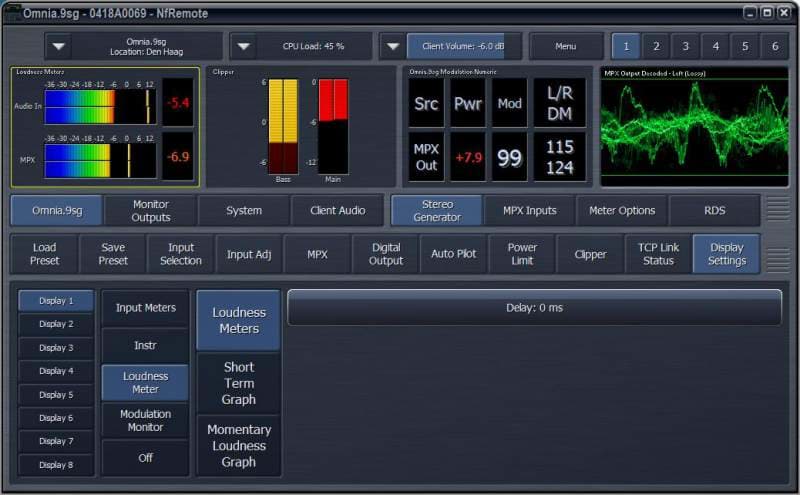Open Display Settings

[727, 254]
